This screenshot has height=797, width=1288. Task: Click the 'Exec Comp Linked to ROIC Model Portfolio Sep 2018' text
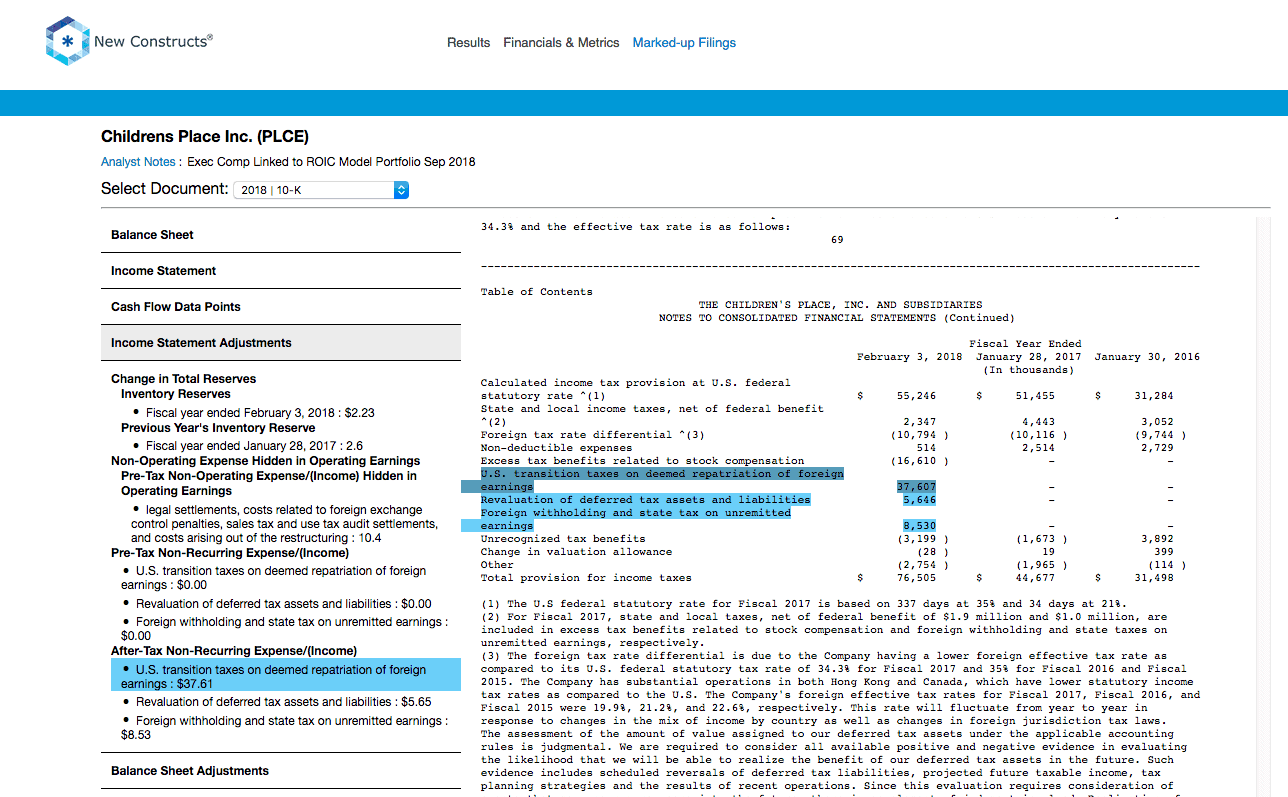[331, 162]
